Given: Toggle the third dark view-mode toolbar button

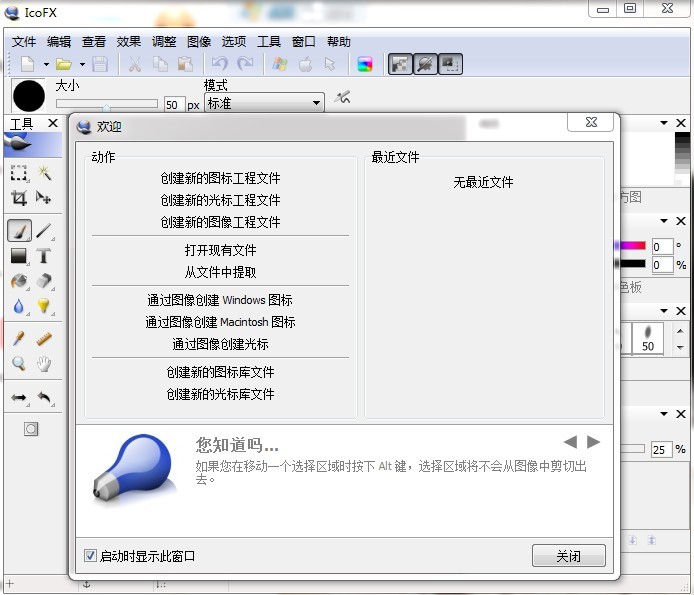Looking at the screenshot, I should tap(450, 65).
